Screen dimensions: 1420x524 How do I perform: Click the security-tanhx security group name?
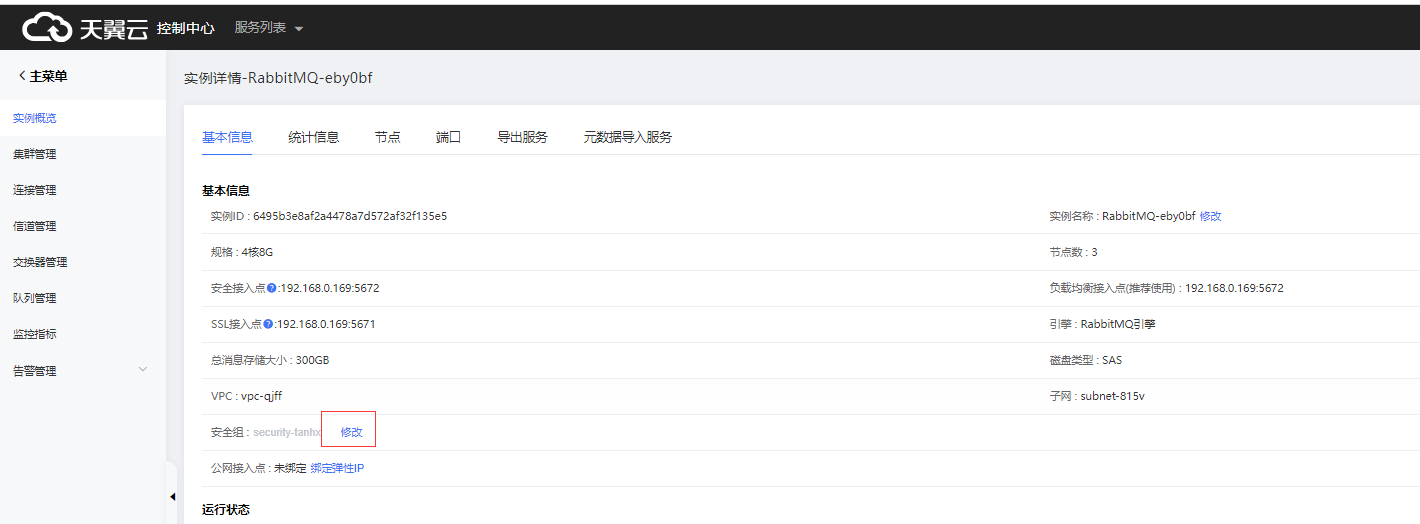(x=287, y=432)
